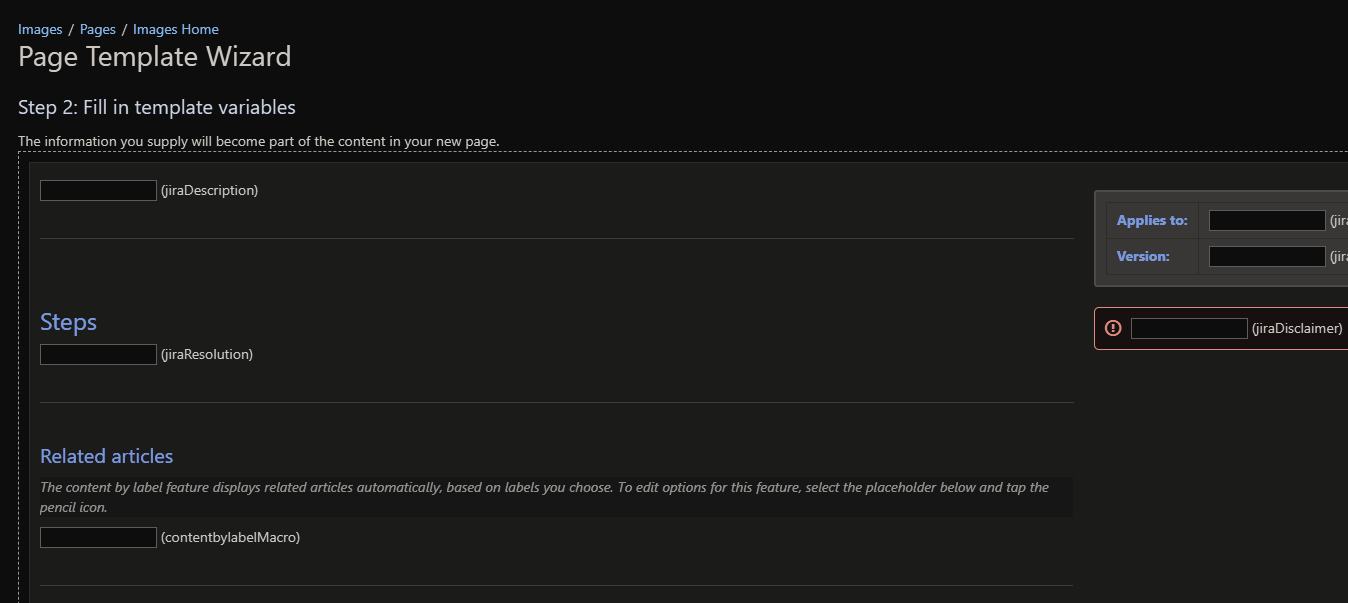Focus the Applies to input field
This screenshot has width=1348, height=603.
pos(1267,220)
